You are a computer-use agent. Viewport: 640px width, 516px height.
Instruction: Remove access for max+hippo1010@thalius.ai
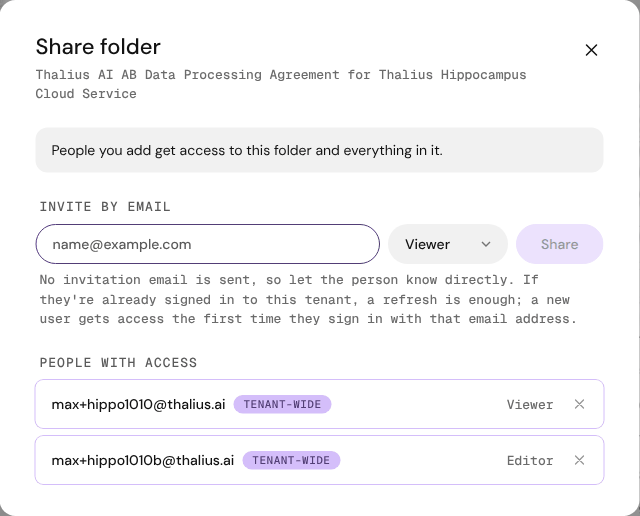tap(579, 404)
